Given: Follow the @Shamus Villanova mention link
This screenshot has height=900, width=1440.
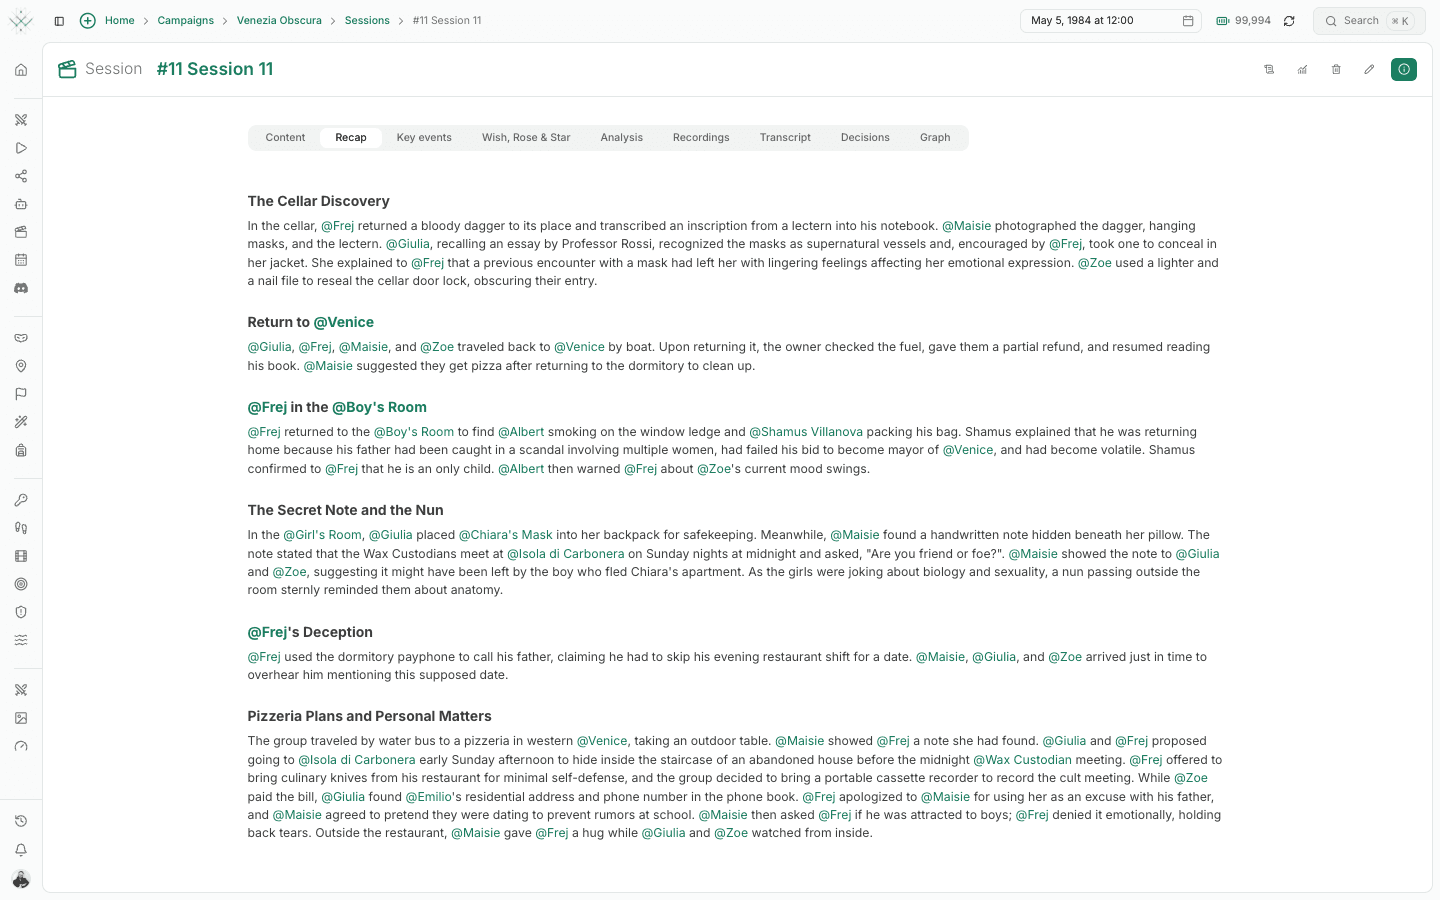Looking at the screenshot, I should pos(806,432).
